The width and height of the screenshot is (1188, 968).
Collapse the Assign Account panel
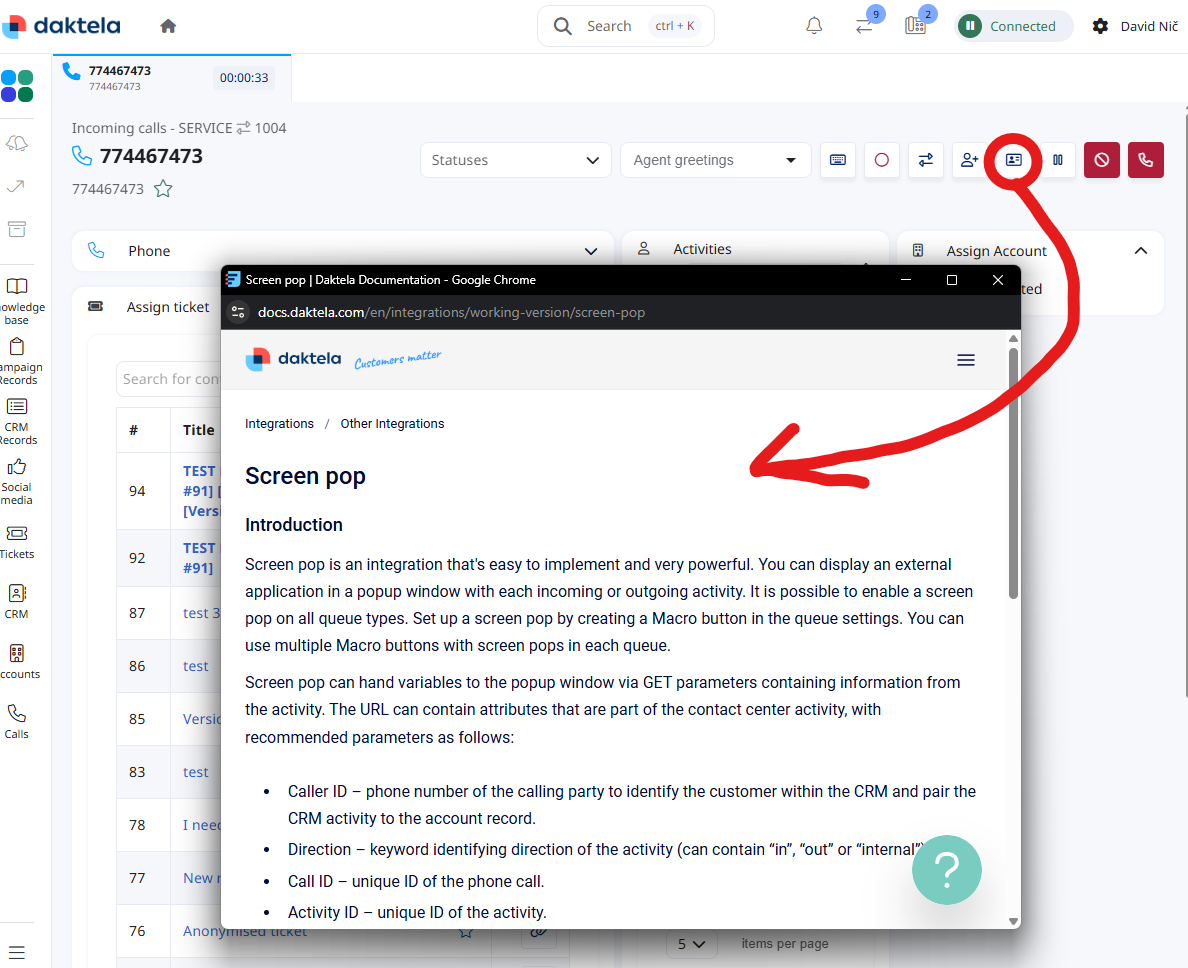pos(1140,251)
